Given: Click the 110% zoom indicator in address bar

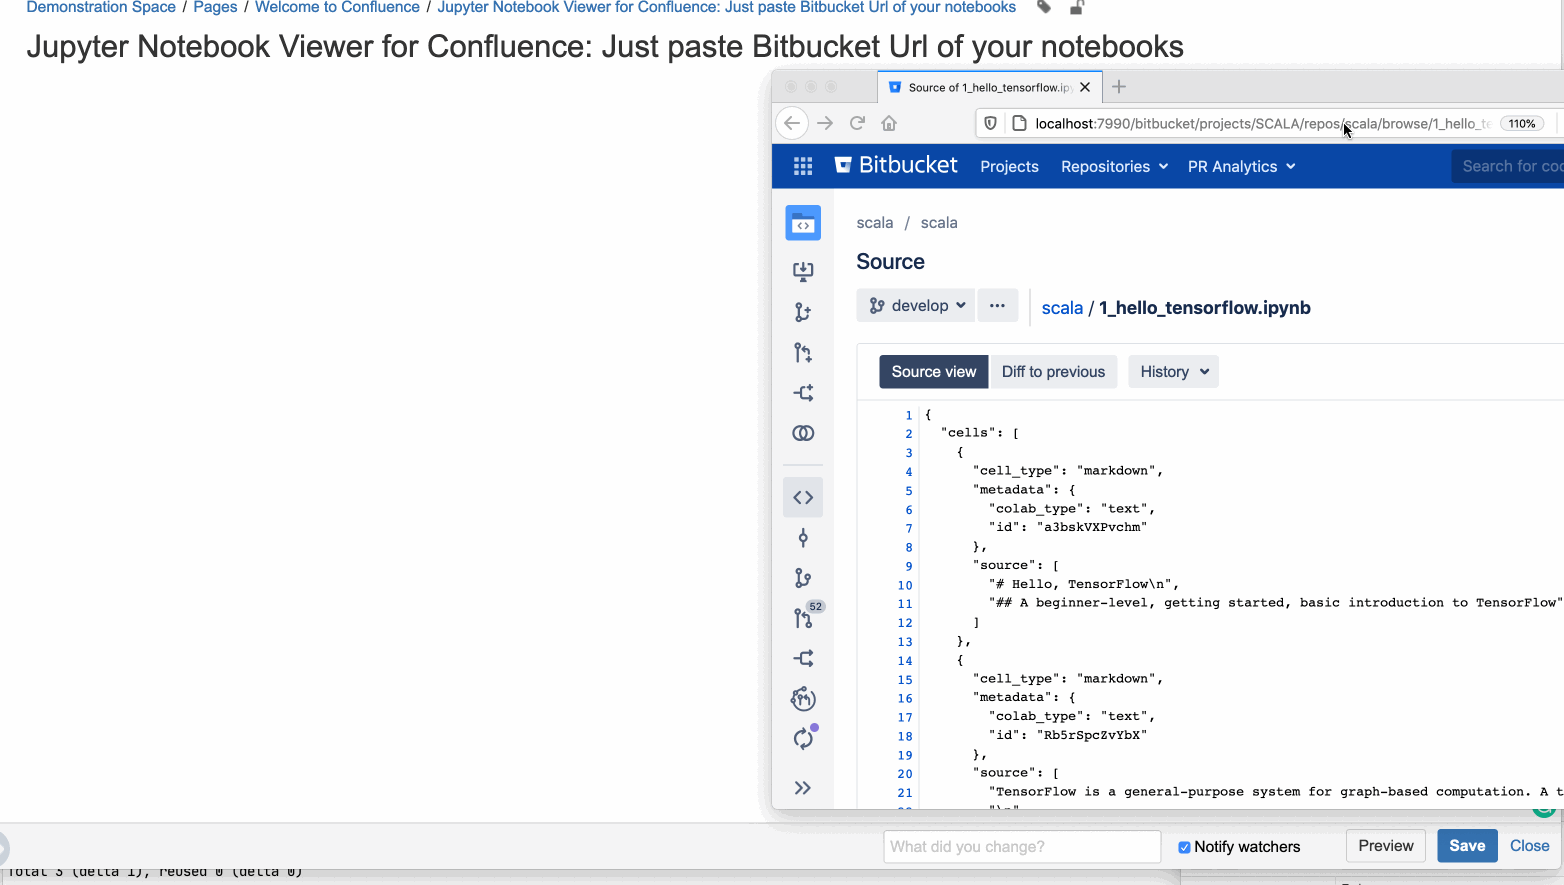Looking at the screenshot, I should (x=1521, y=123).
